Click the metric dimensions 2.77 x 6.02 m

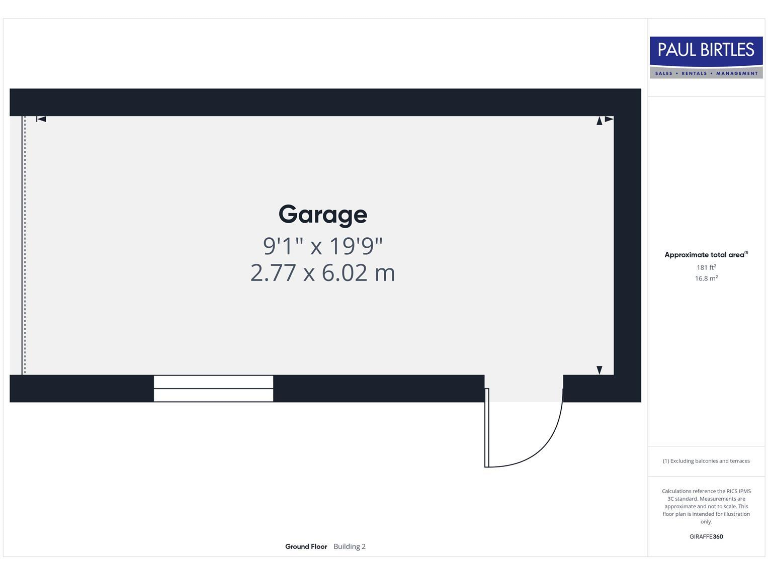point(322,272)
